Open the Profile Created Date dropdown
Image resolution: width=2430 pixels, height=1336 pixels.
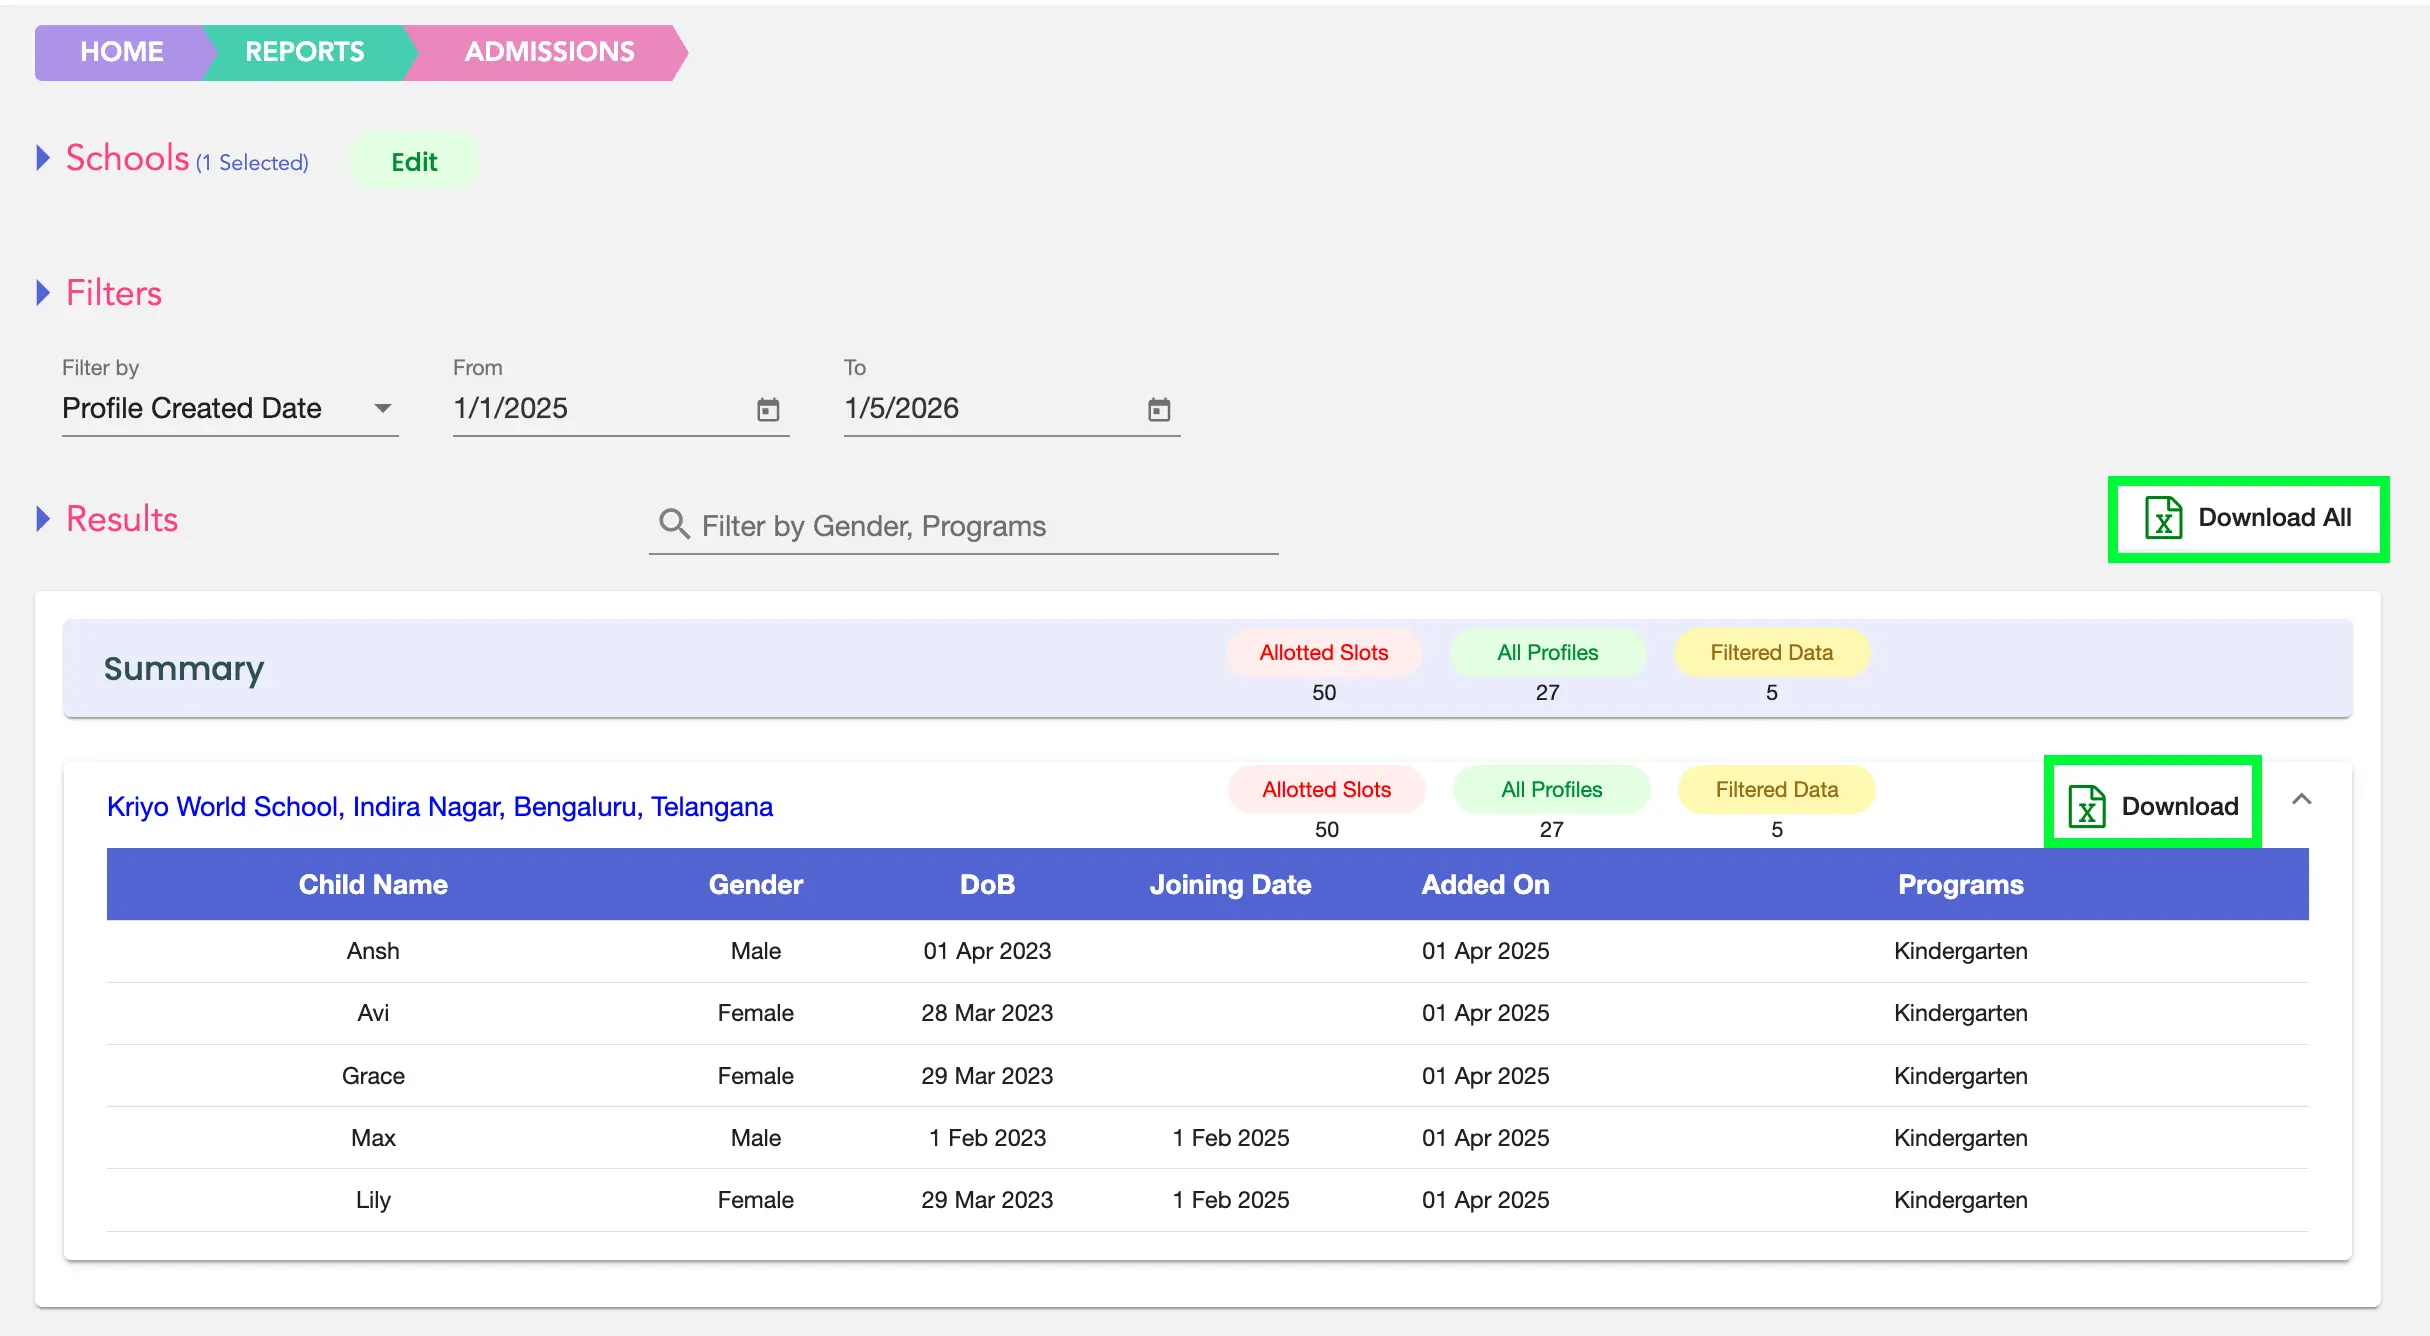(x=230, y=409)
